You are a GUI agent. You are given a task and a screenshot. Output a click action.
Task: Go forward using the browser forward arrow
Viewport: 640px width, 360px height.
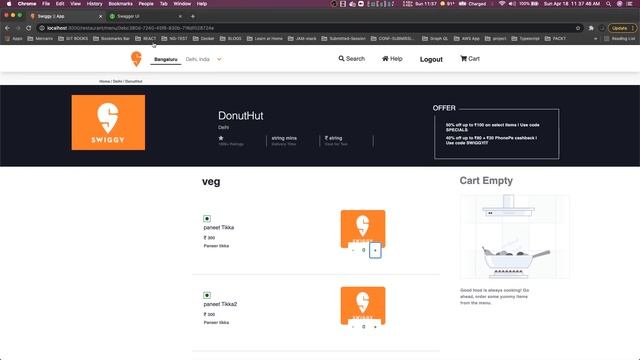coord(18,28)
